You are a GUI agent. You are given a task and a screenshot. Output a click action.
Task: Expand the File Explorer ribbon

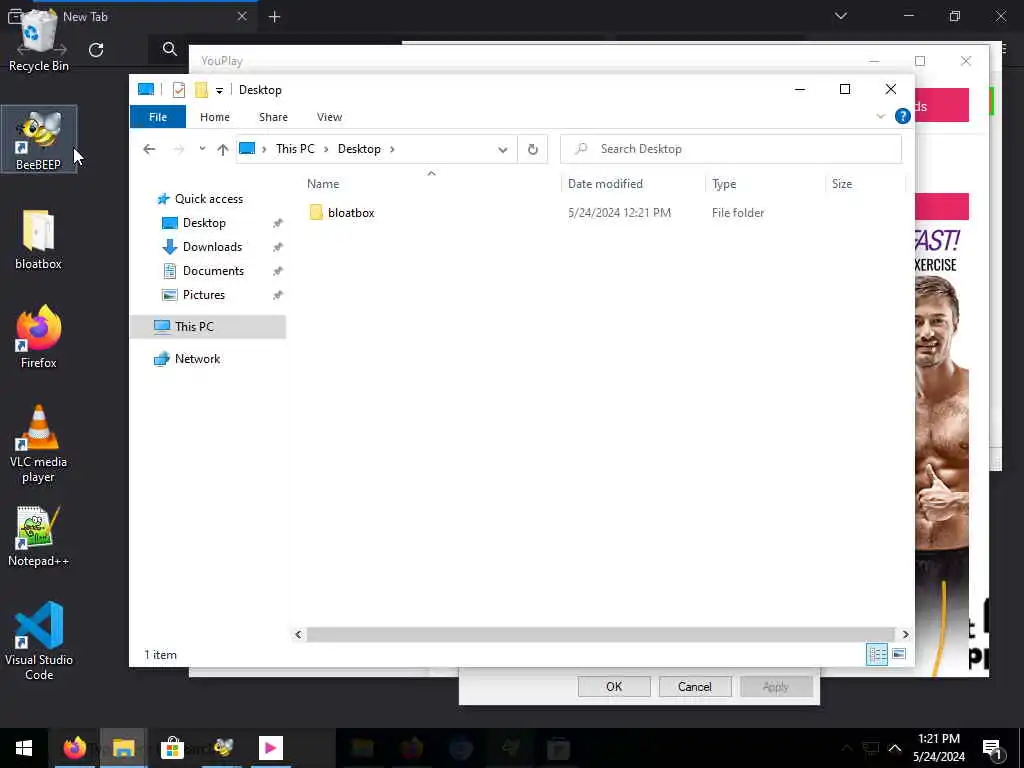tap(880, 116)
